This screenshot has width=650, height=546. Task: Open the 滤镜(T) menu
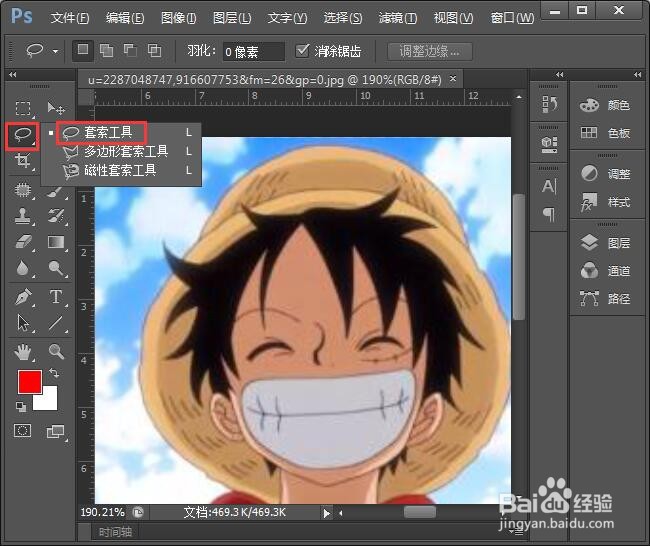[398, 18]
